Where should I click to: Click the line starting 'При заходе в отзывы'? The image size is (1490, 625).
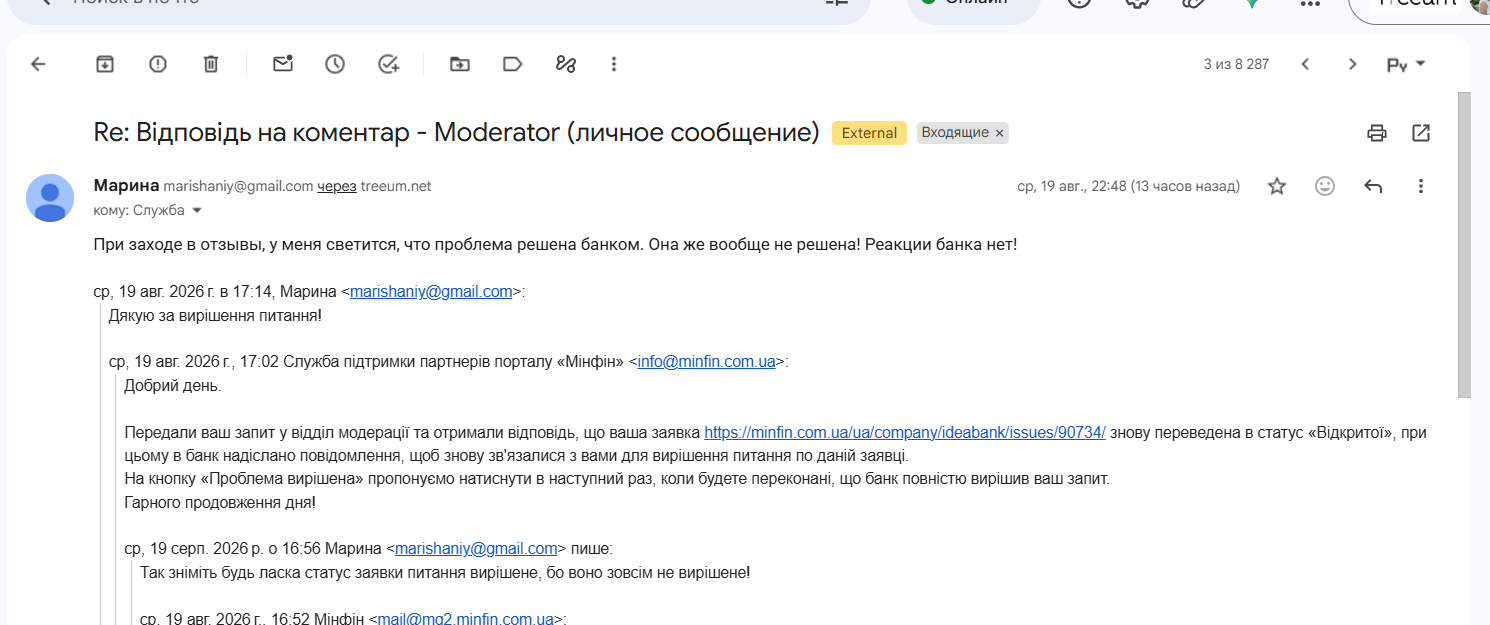pyautogui.click(x=555, y=244)
